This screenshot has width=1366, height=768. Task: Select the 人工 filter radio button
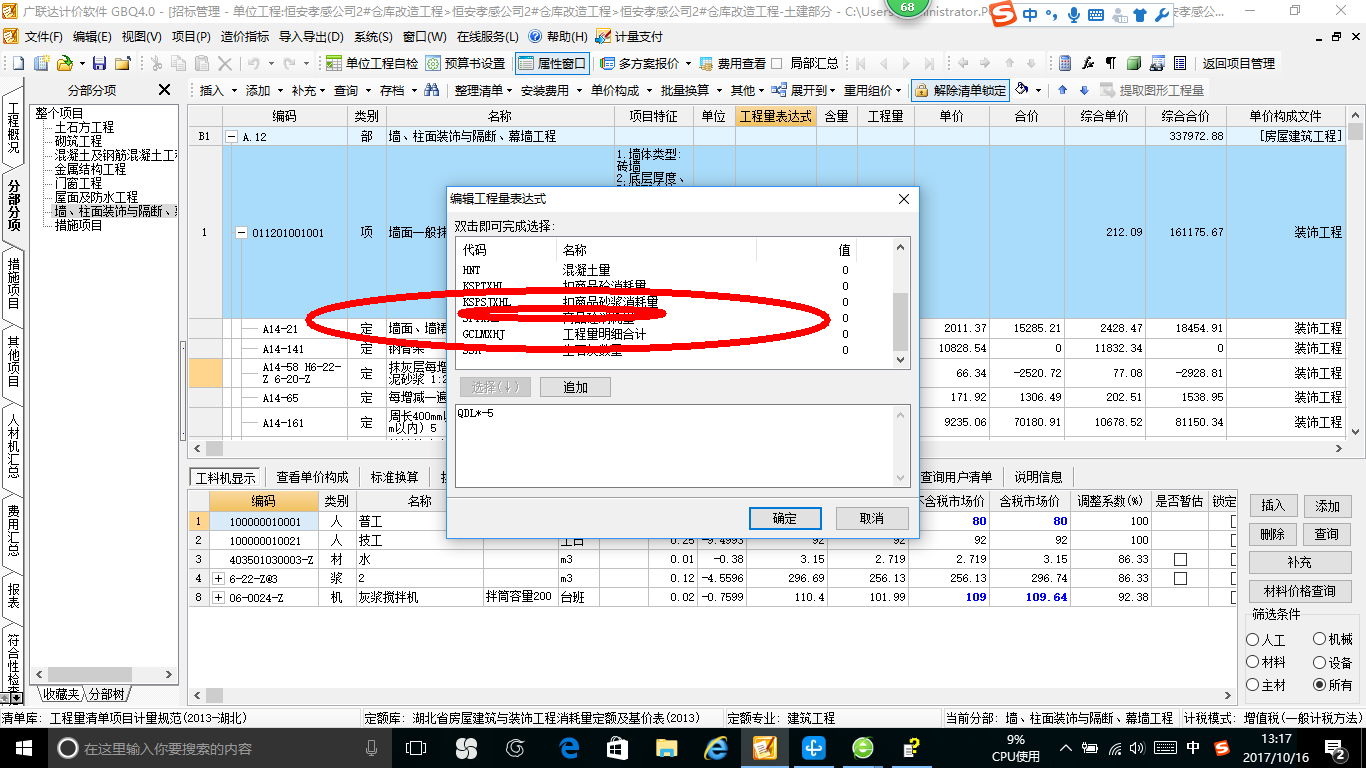click(x=1252, y=640)
